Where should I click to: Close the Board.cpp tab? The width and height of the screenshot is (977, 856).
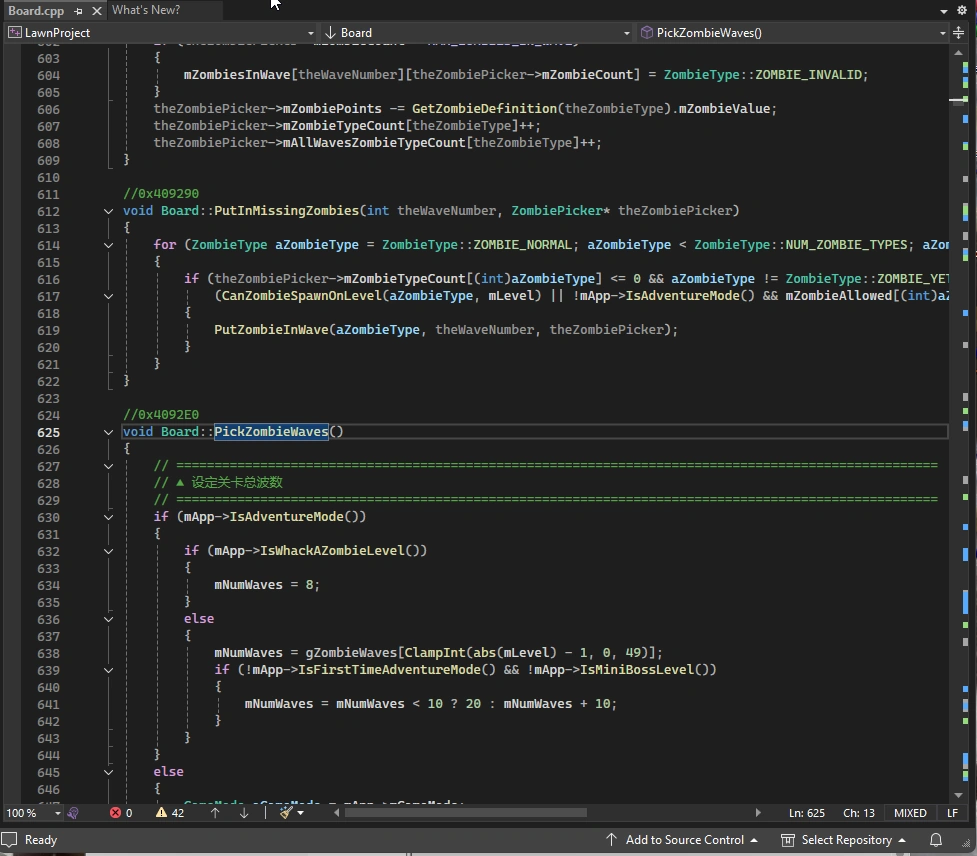(x=96, y=11)
